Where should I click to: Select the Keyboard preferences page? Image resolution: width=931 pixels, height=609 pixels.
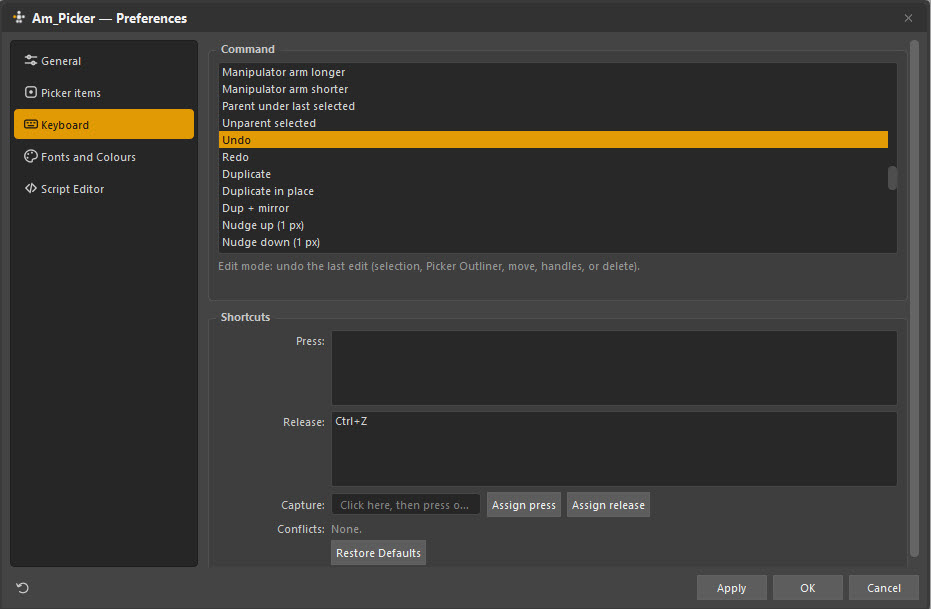[x=104, y=124]
